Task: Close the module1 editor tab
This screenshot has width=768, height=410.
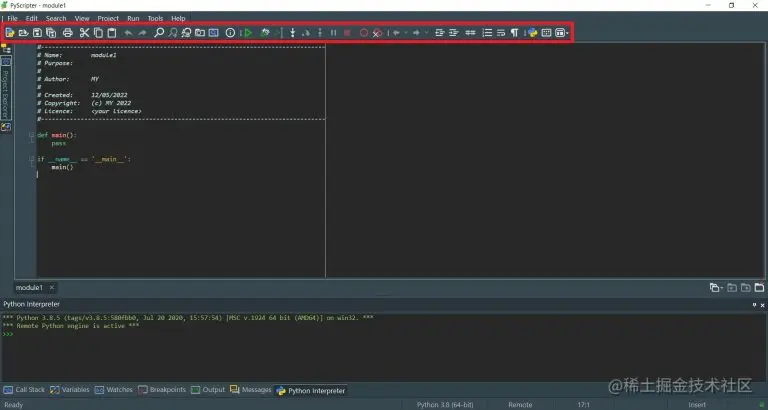Action: tap(51, 288)
